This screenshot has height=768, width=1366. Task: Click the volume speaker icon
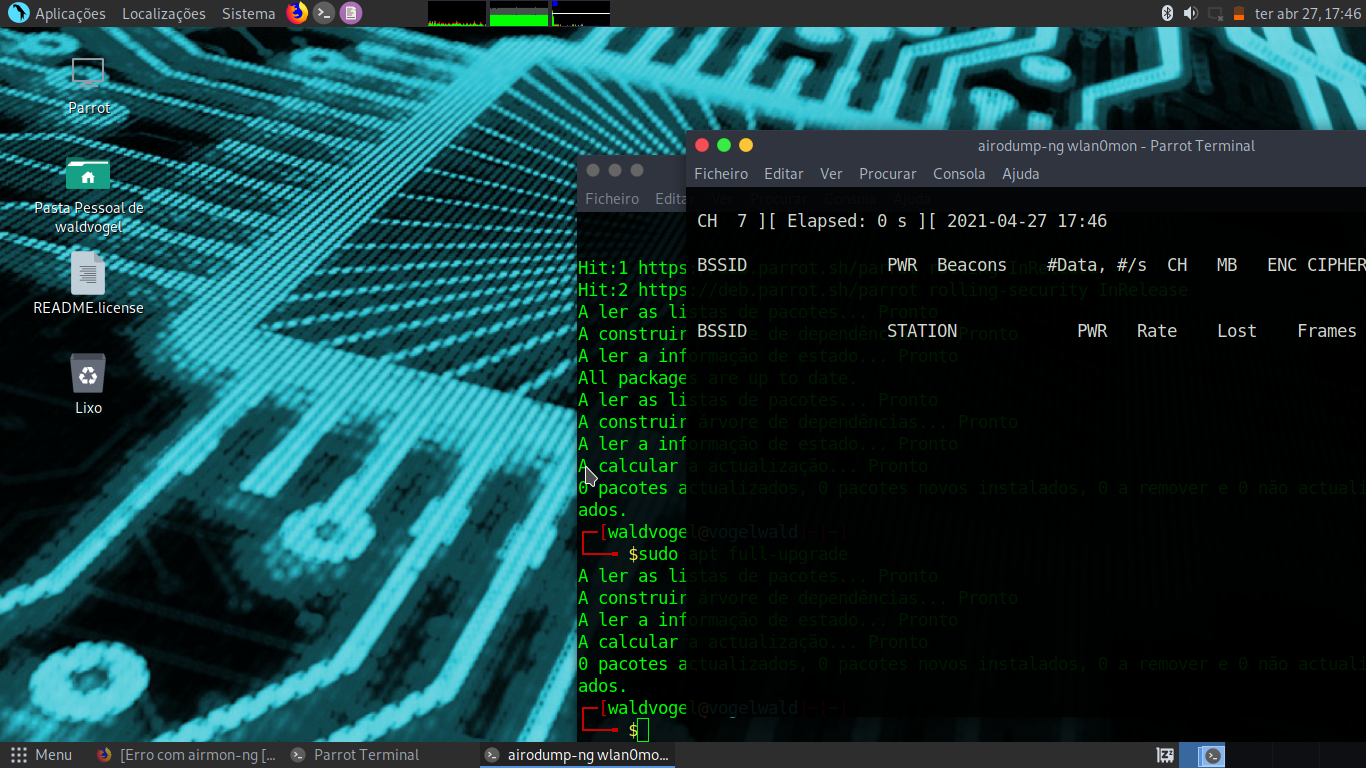point(1190,13)
